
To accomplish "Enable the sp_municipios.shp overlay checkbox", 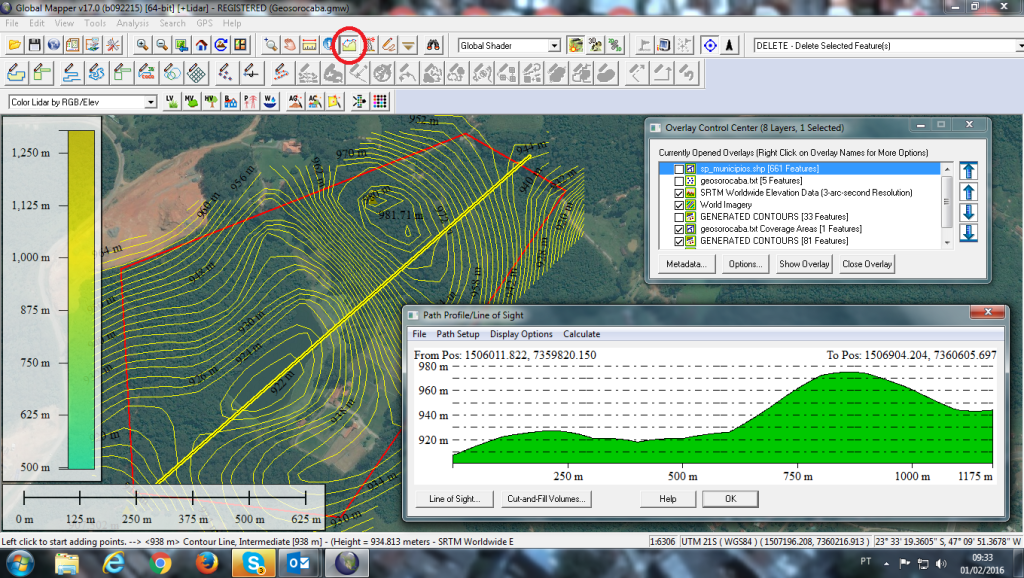I will coord(679,169).
